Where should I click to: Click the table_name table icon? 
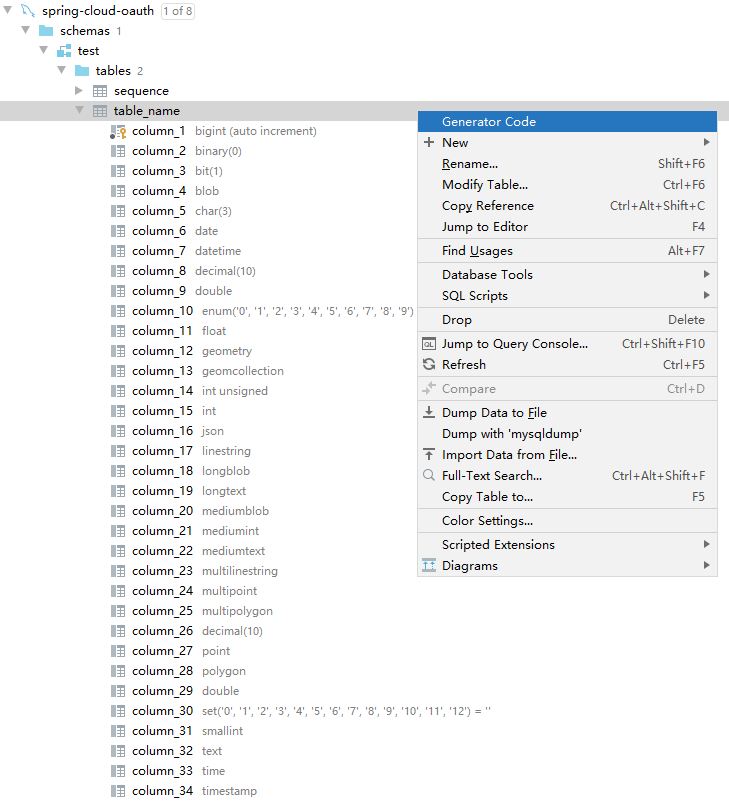tap(100, 111)
